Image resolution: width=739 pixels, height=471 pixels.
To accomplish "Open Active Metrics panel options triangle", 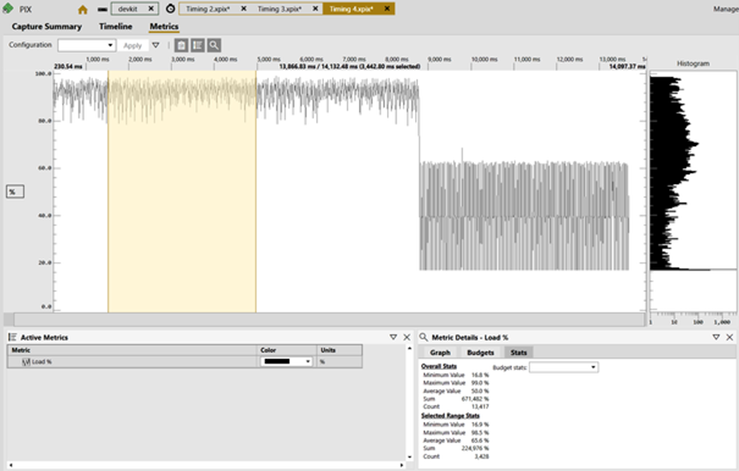I will coord(393,337).
